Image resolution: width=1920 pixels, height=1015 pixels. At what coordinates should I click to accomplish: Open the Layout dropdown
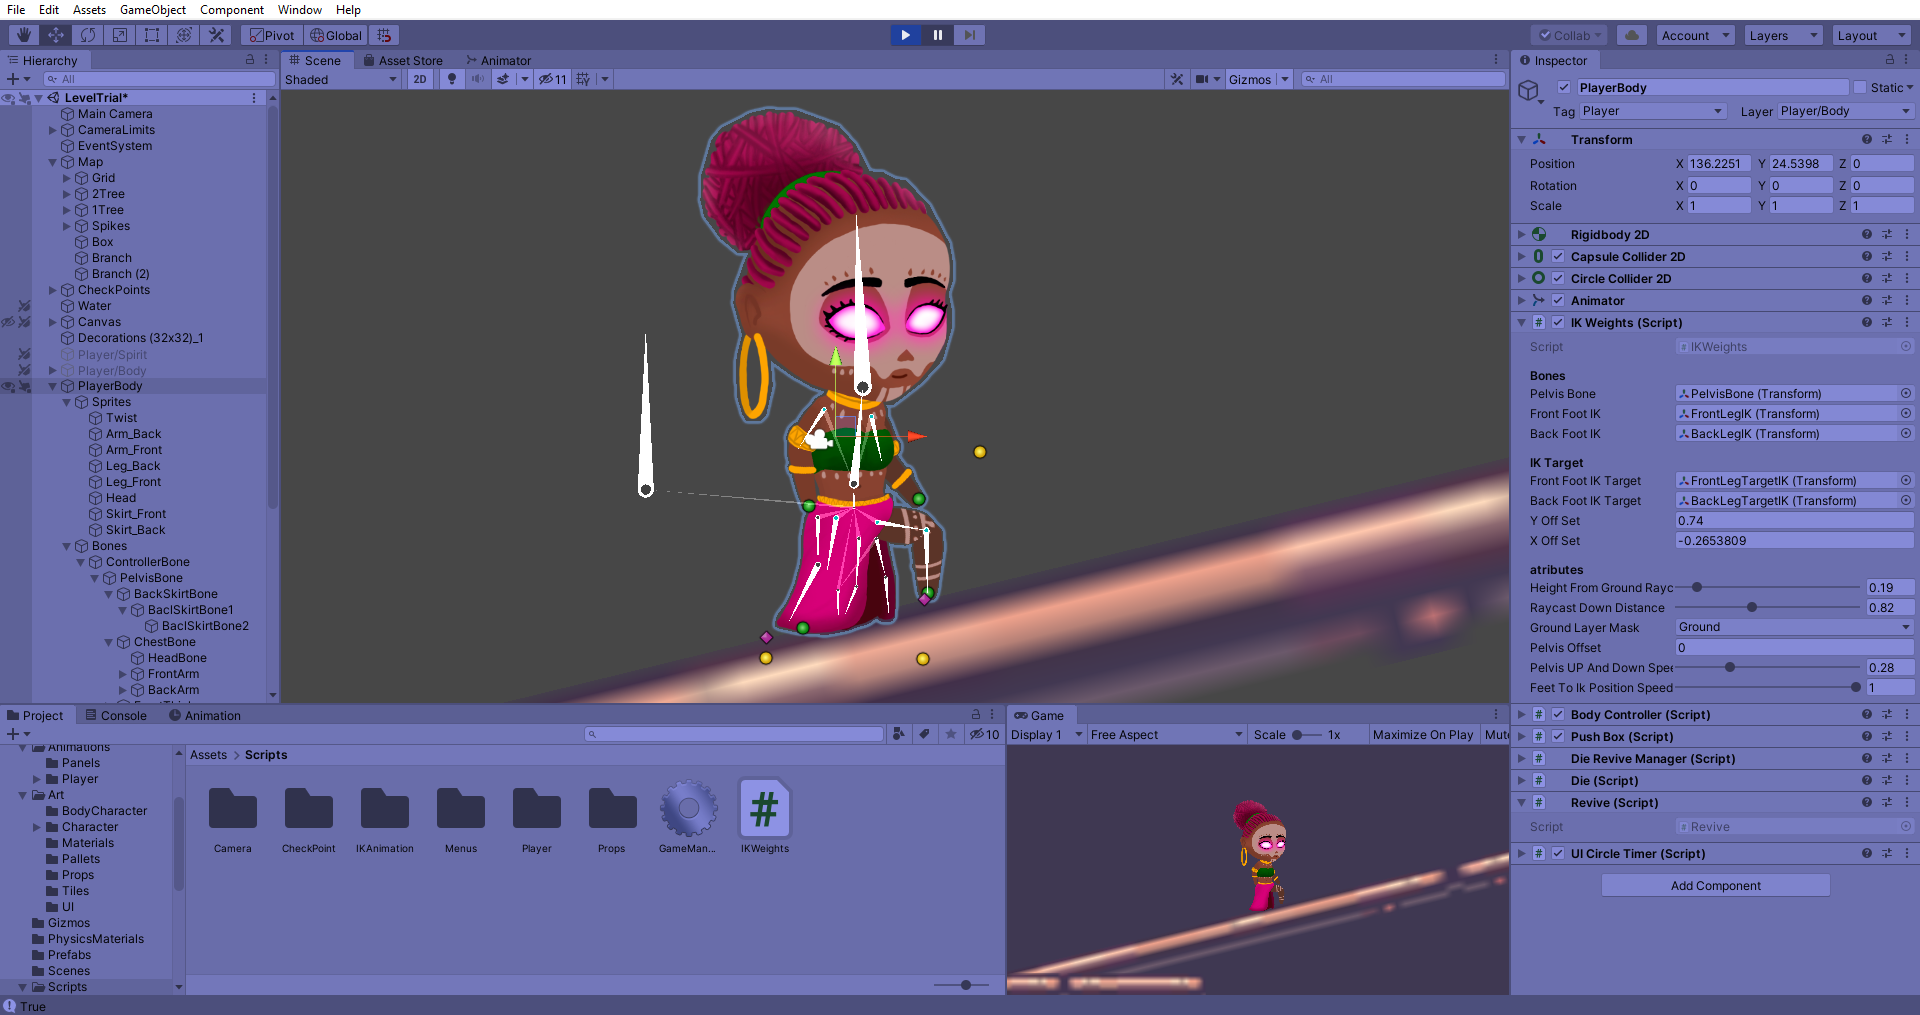point(1872,35)
